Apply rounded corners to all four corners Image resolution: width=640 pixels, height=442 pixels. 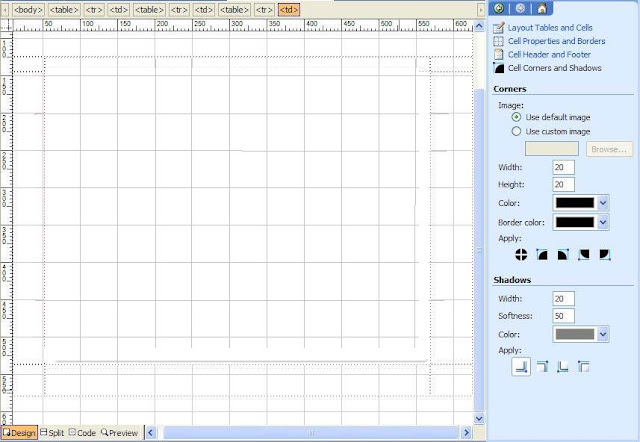click(x=521, y=255)
